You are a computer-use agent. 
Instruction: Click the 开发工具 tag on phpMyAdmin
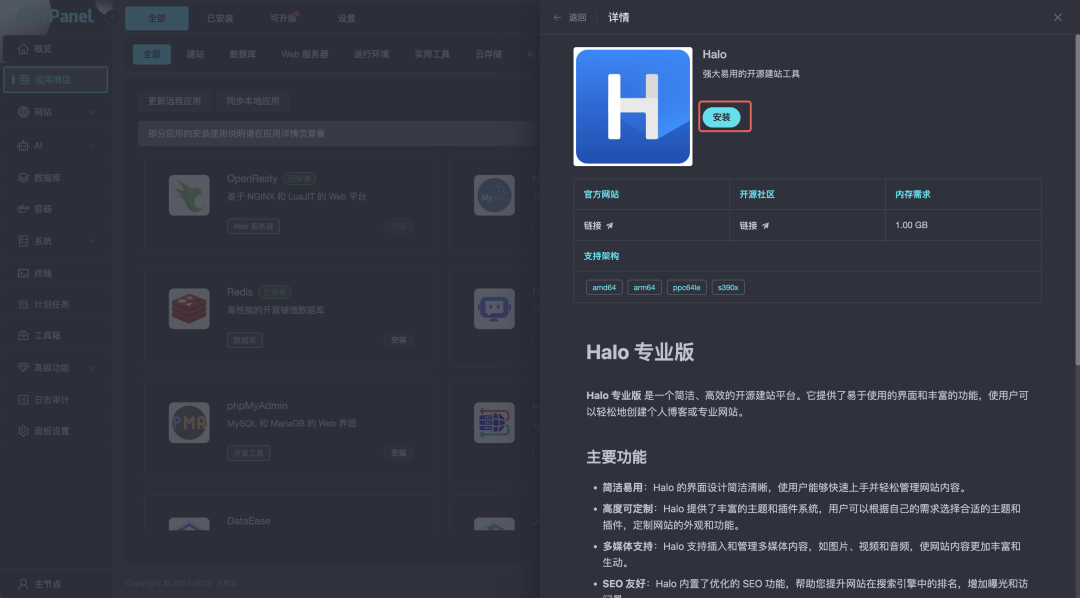coord(249,453)
